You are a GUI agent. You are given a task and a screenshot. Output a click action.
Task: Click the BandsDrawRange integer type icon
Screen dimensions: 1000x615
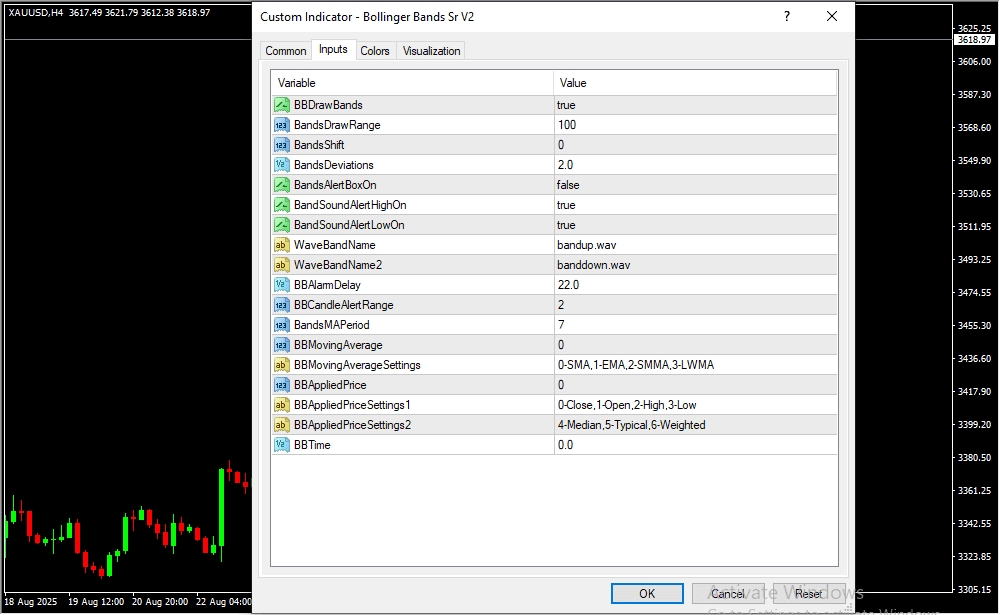click(x=281, y=125)
